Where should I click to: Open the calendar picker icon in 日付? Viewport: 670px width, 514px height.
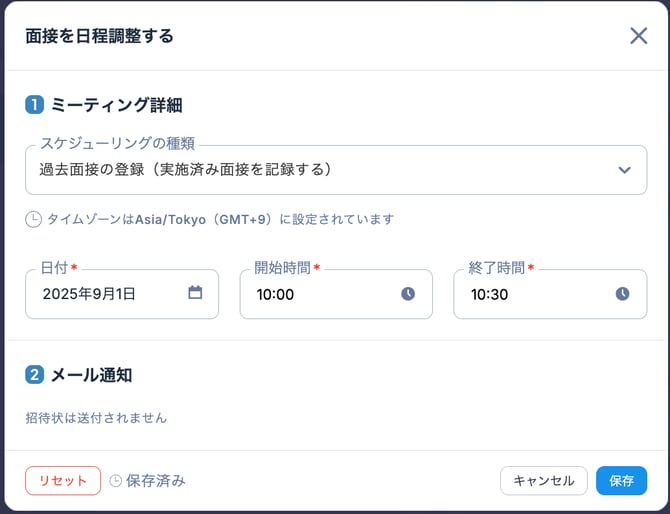point(195,293)
